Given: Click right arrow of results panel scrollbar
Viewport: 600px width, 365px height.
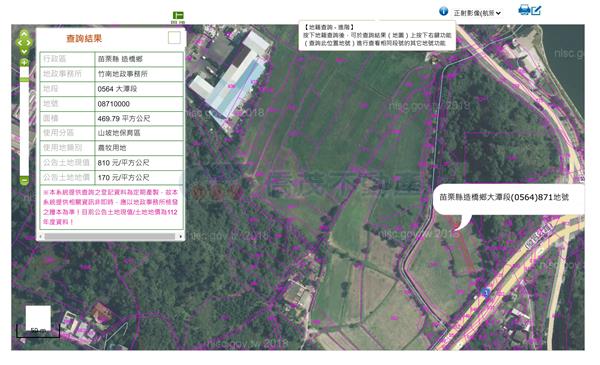Looking at the screenshot, I should [180, 236].
